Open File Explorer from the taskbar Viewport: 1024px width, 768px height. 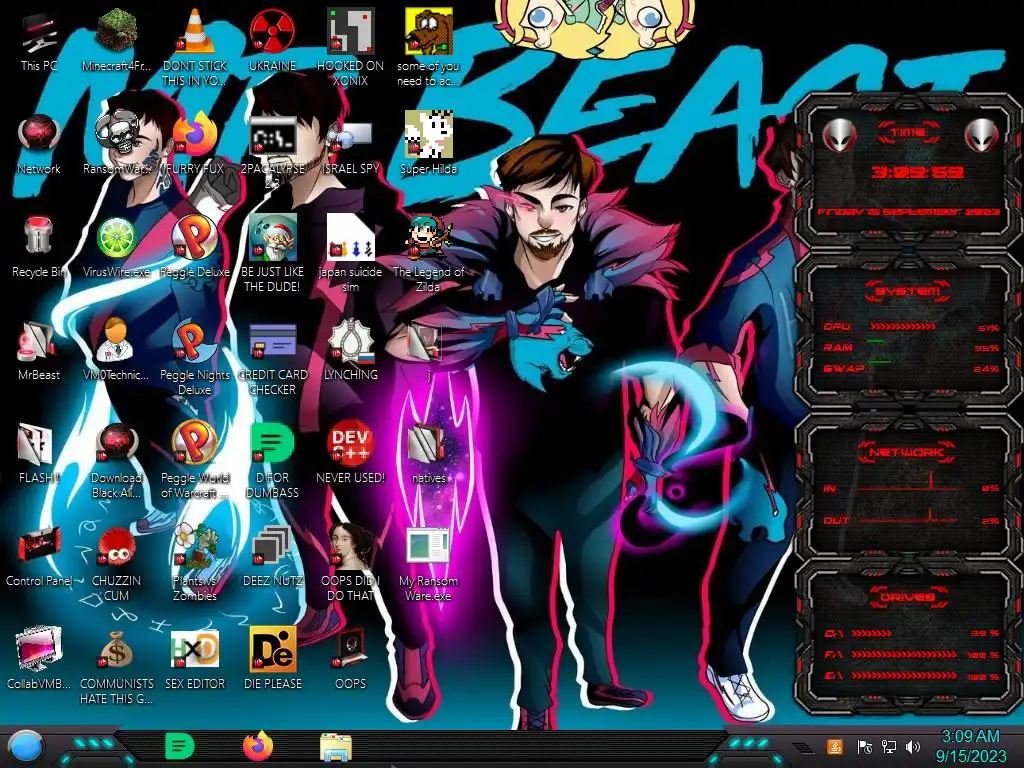point(336,747)
